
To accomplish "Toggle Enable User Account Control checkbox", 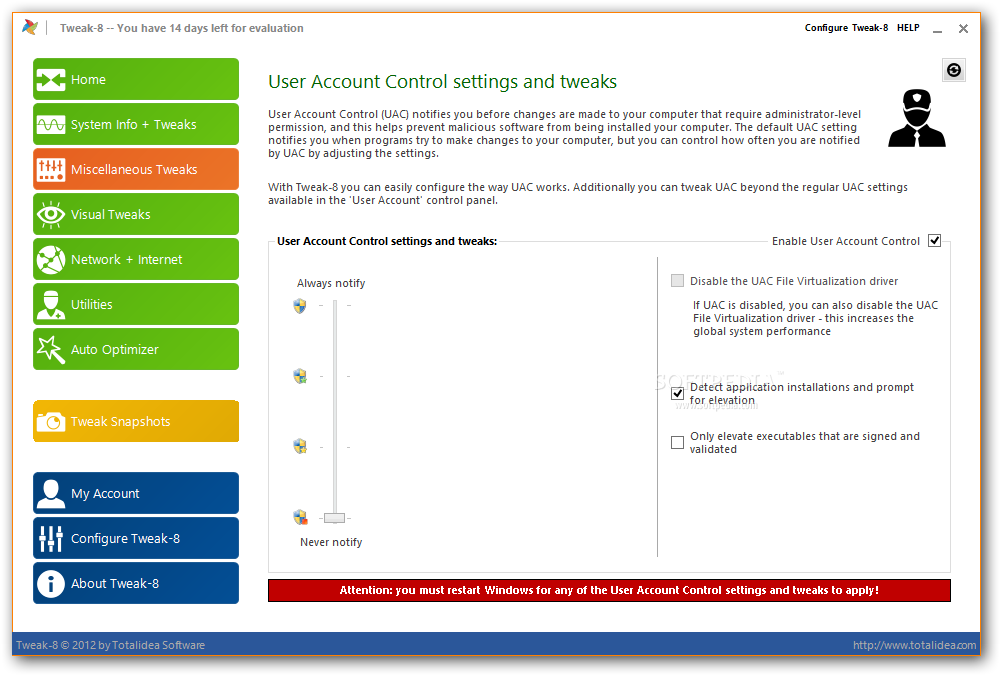I will [x=935, y=241].
